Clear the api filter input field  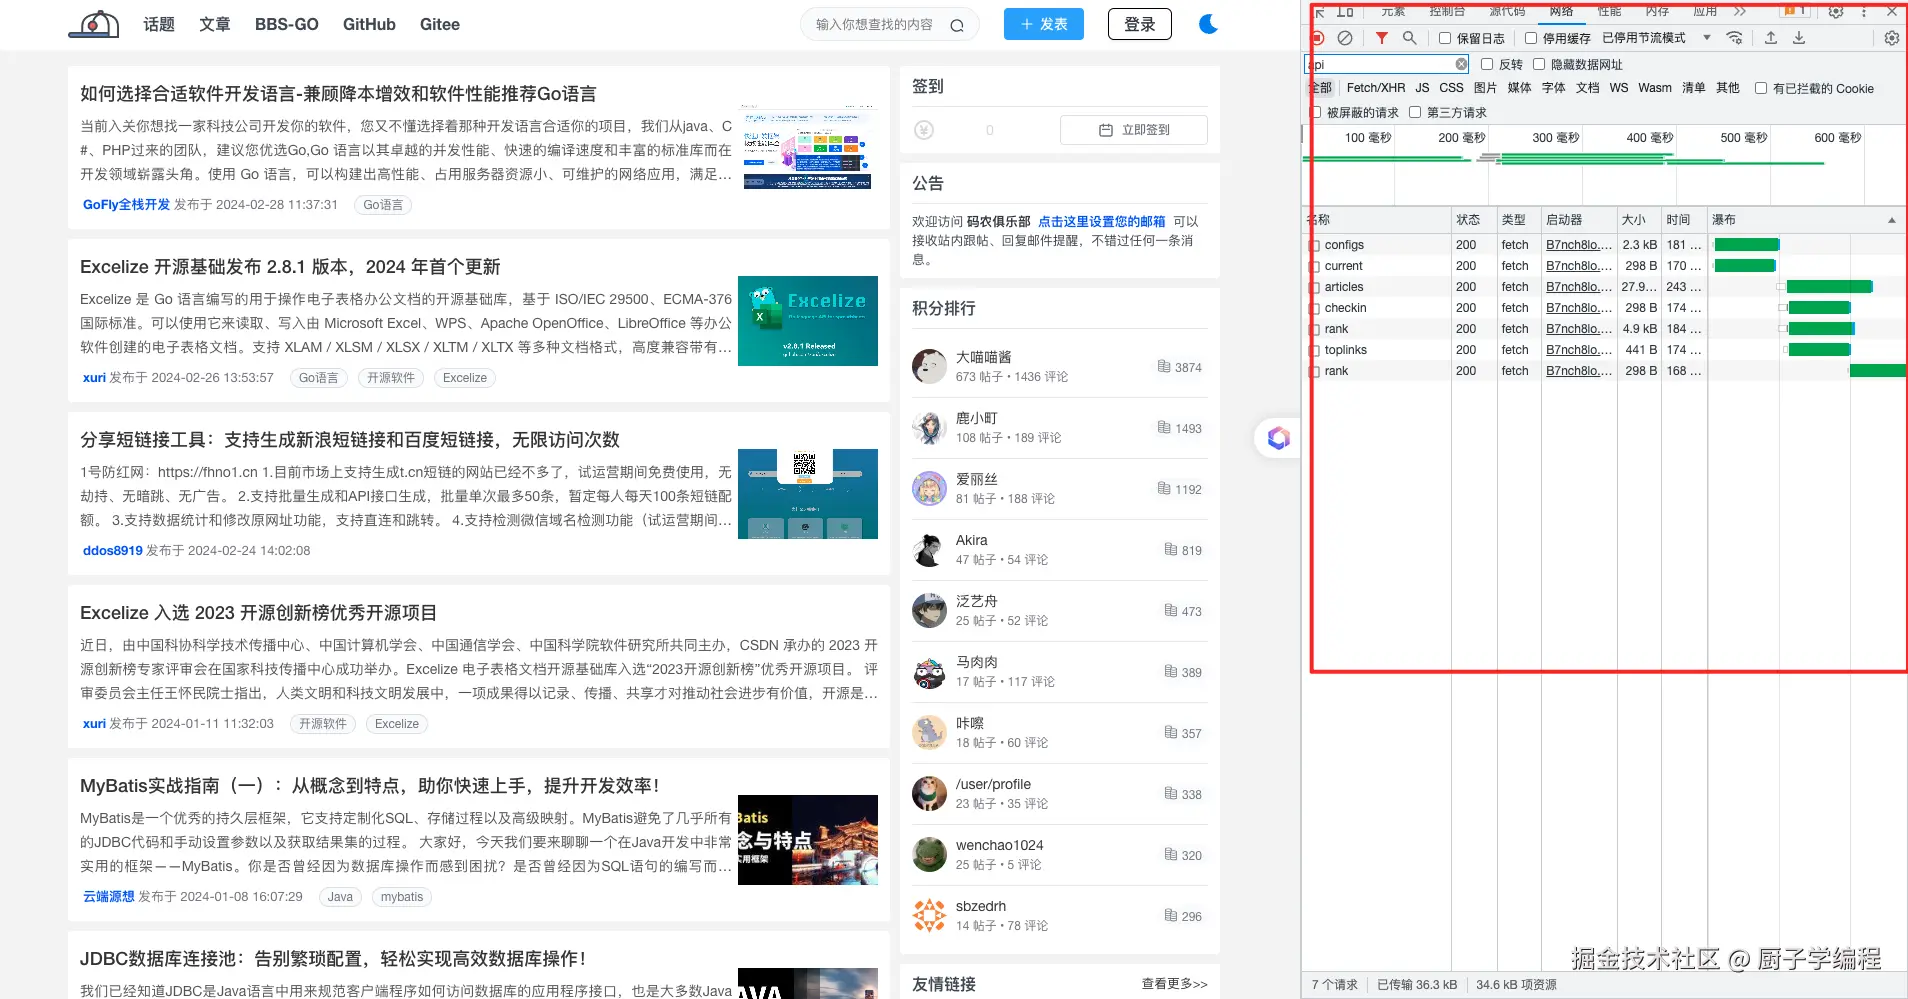pos(1461,63)
